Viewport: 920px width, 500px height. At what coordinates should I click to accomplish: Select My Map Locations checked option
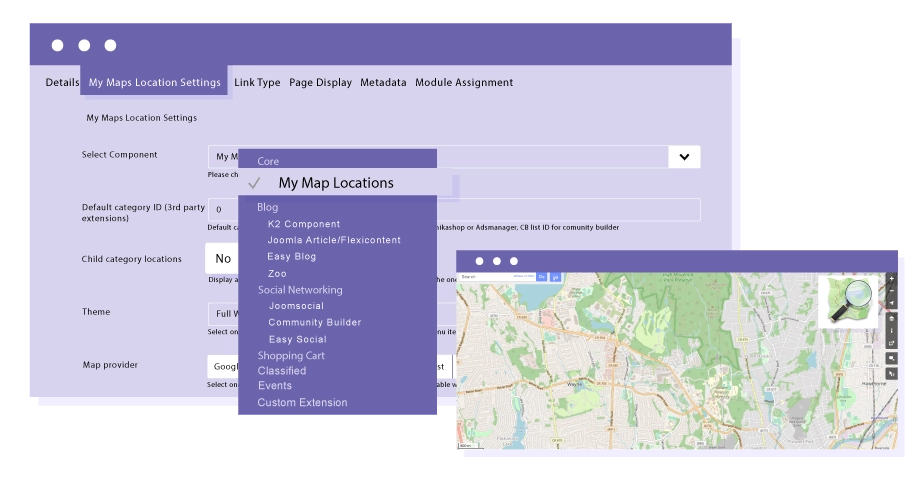[345, 183]
